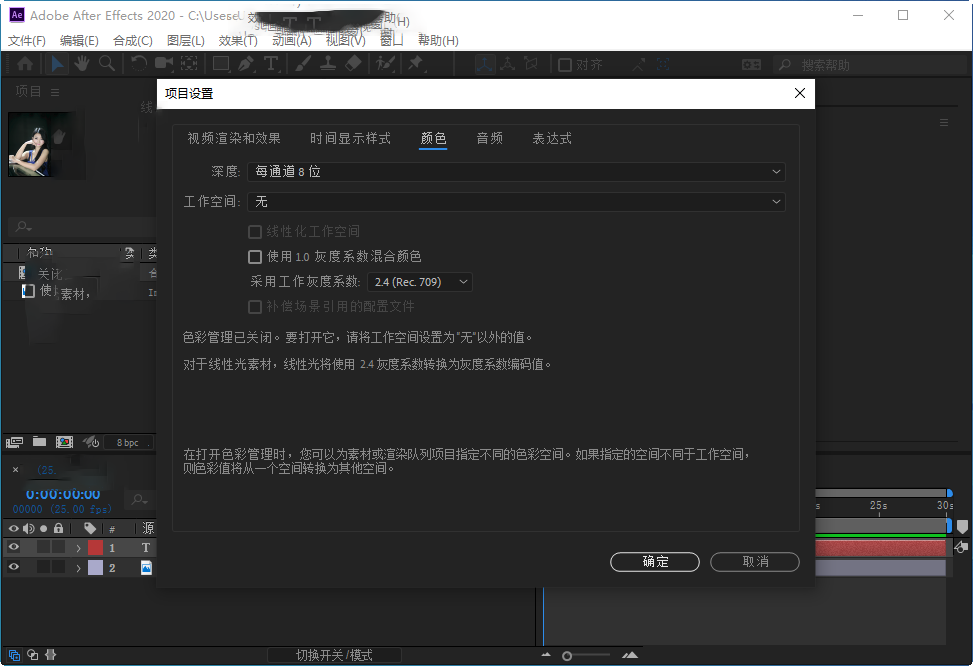Select the Puppet Pin tool

[415, 63]
